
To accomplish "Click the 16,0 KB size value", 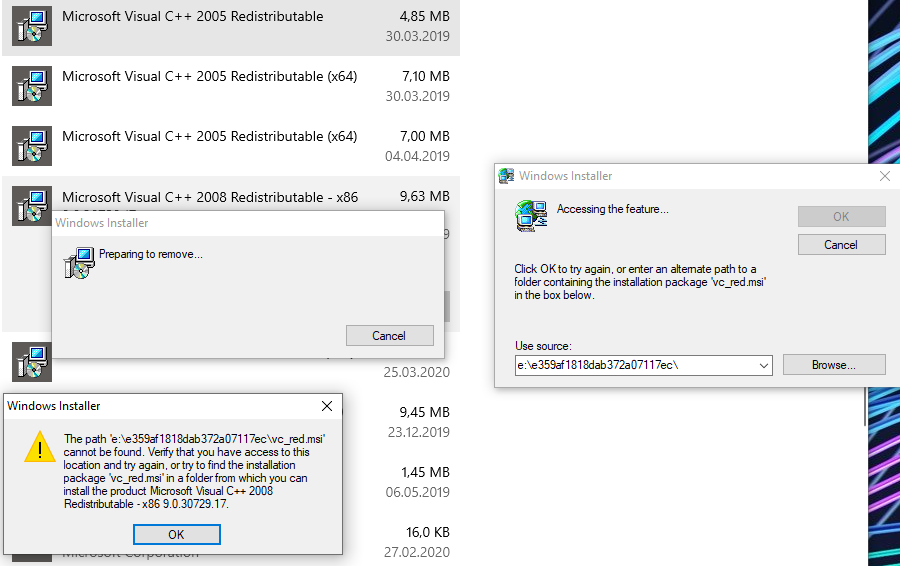I will pos(428,532).
